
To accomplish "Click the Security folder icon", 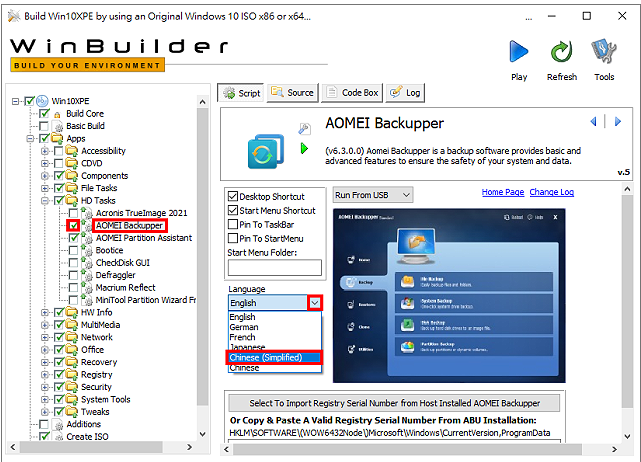I will [72, 387].
